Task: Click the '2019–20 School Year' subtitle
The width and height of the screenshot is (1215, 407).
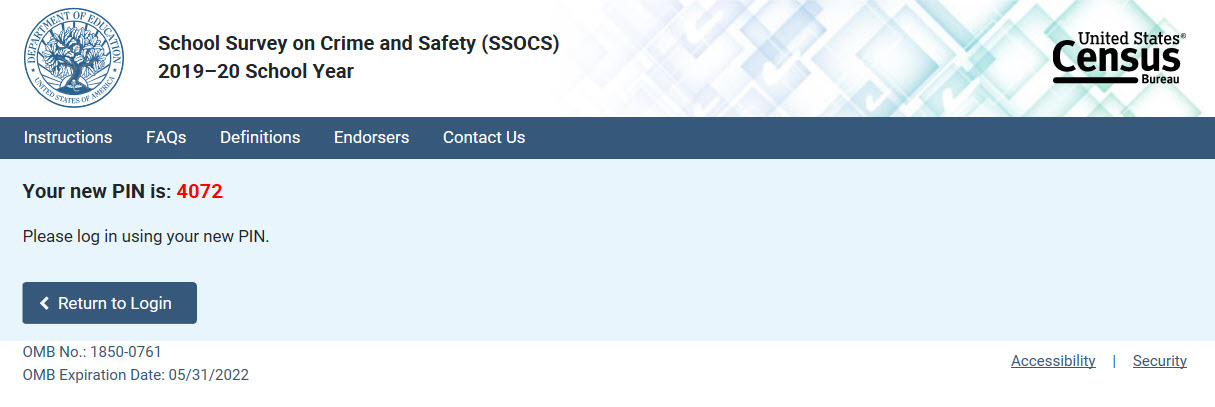Action: pos(256,72)
